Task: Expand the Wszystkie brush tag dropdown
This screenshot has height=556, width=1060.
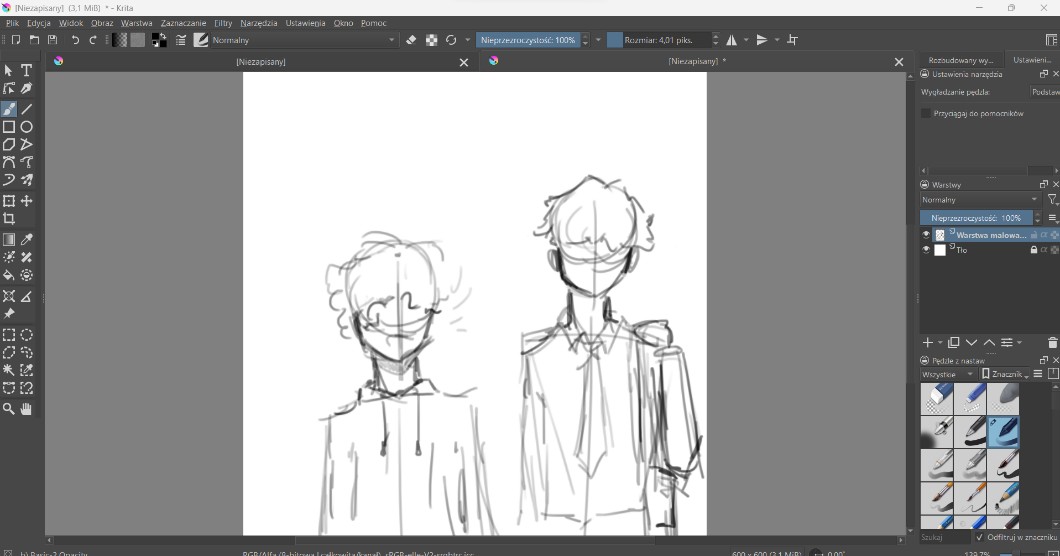Action: coord(947,374)
